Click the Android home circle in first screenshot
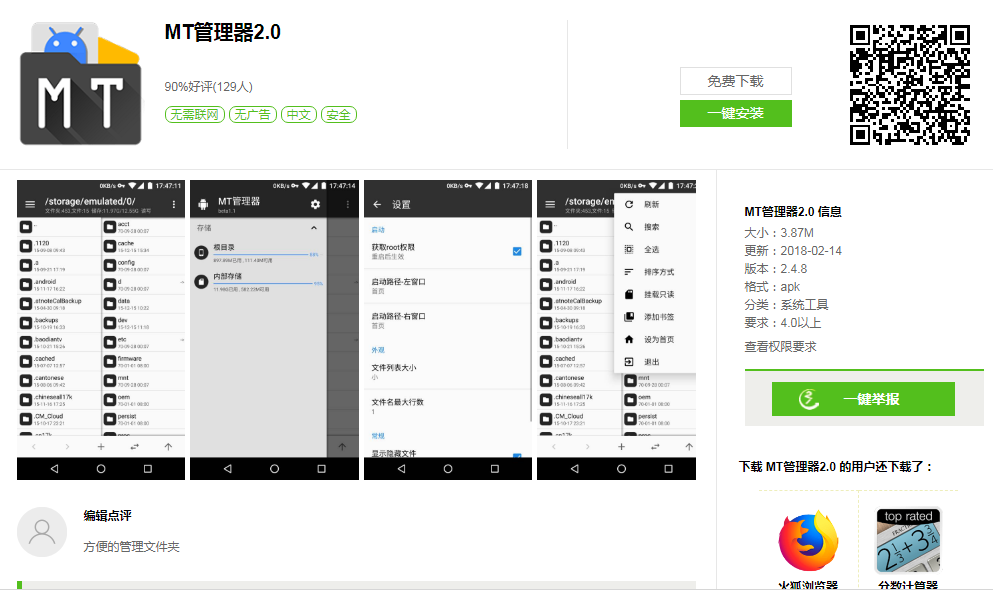Viewport: 993px width, 590px height. click(x=101, y=469)
